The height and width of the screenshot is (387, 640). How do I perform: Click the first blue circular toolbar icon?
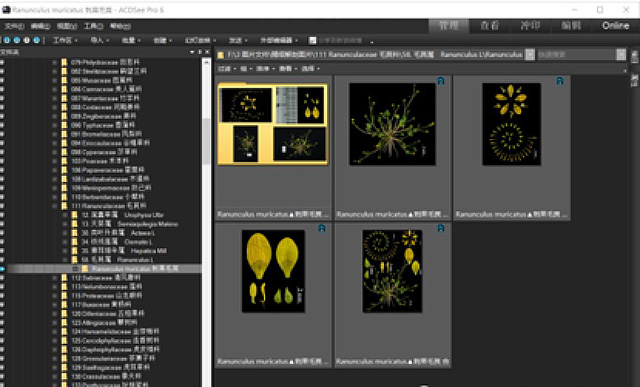[x=7, y=40]
